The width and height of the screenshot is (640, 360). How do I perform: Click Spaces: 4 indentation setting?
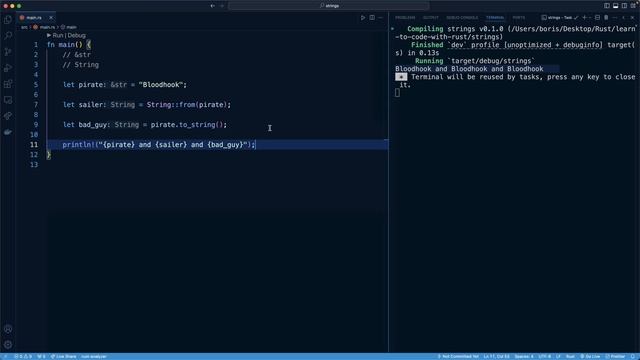524,356
